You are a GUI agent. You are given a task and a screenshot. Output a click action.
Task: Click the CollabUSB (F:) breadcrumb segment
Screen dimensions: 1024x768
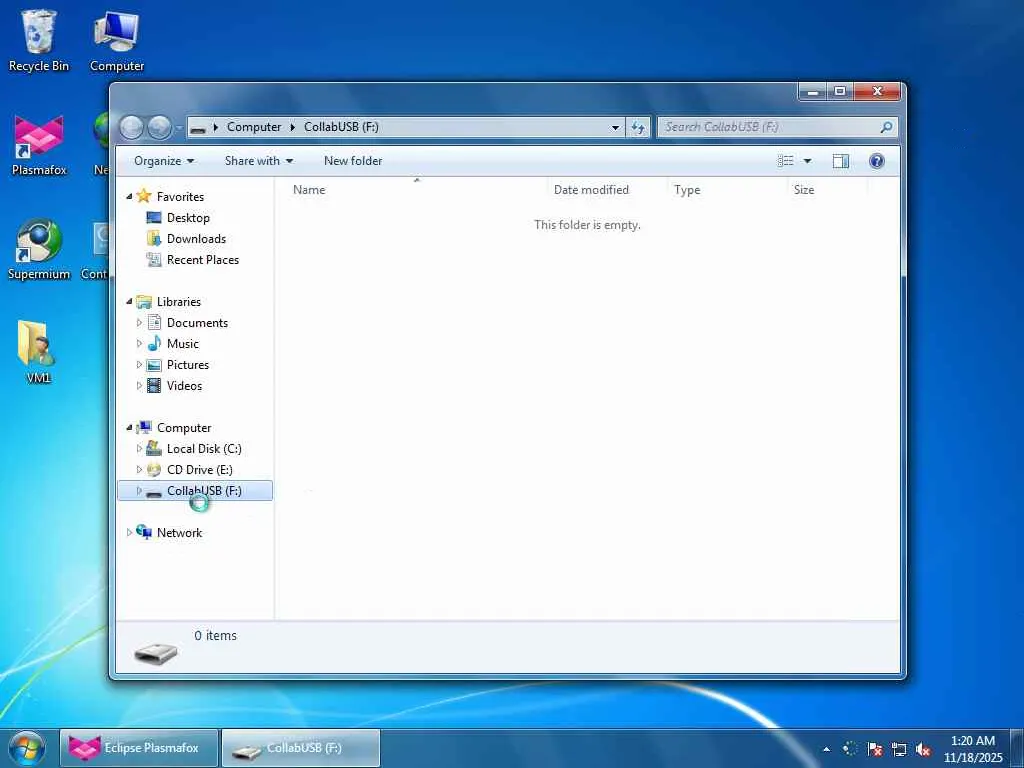(x=341, y=127)
